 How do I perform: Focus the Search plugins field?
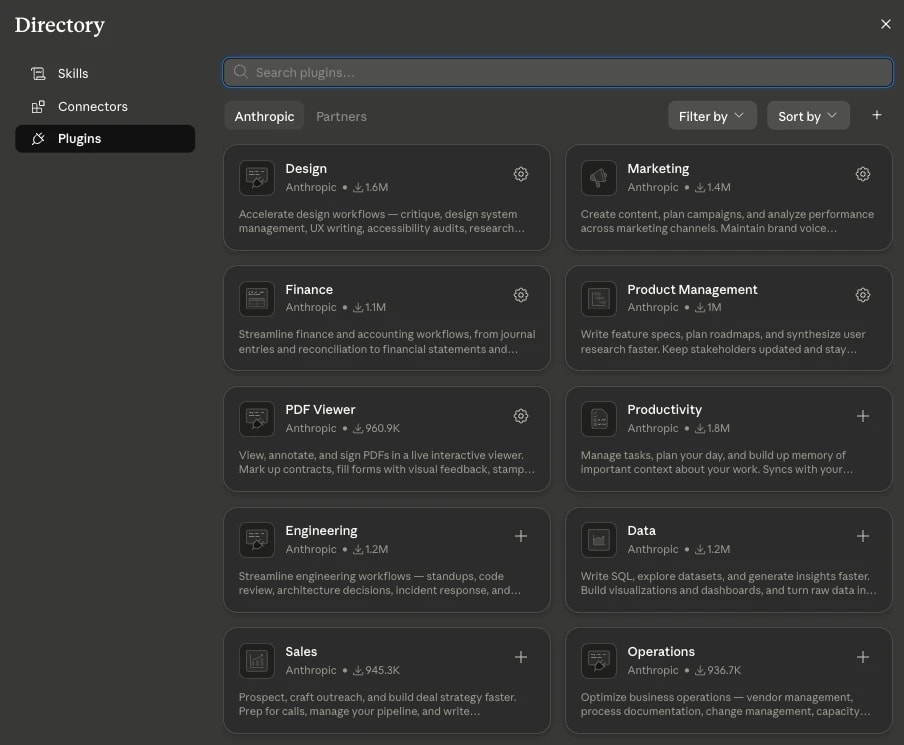558,72
